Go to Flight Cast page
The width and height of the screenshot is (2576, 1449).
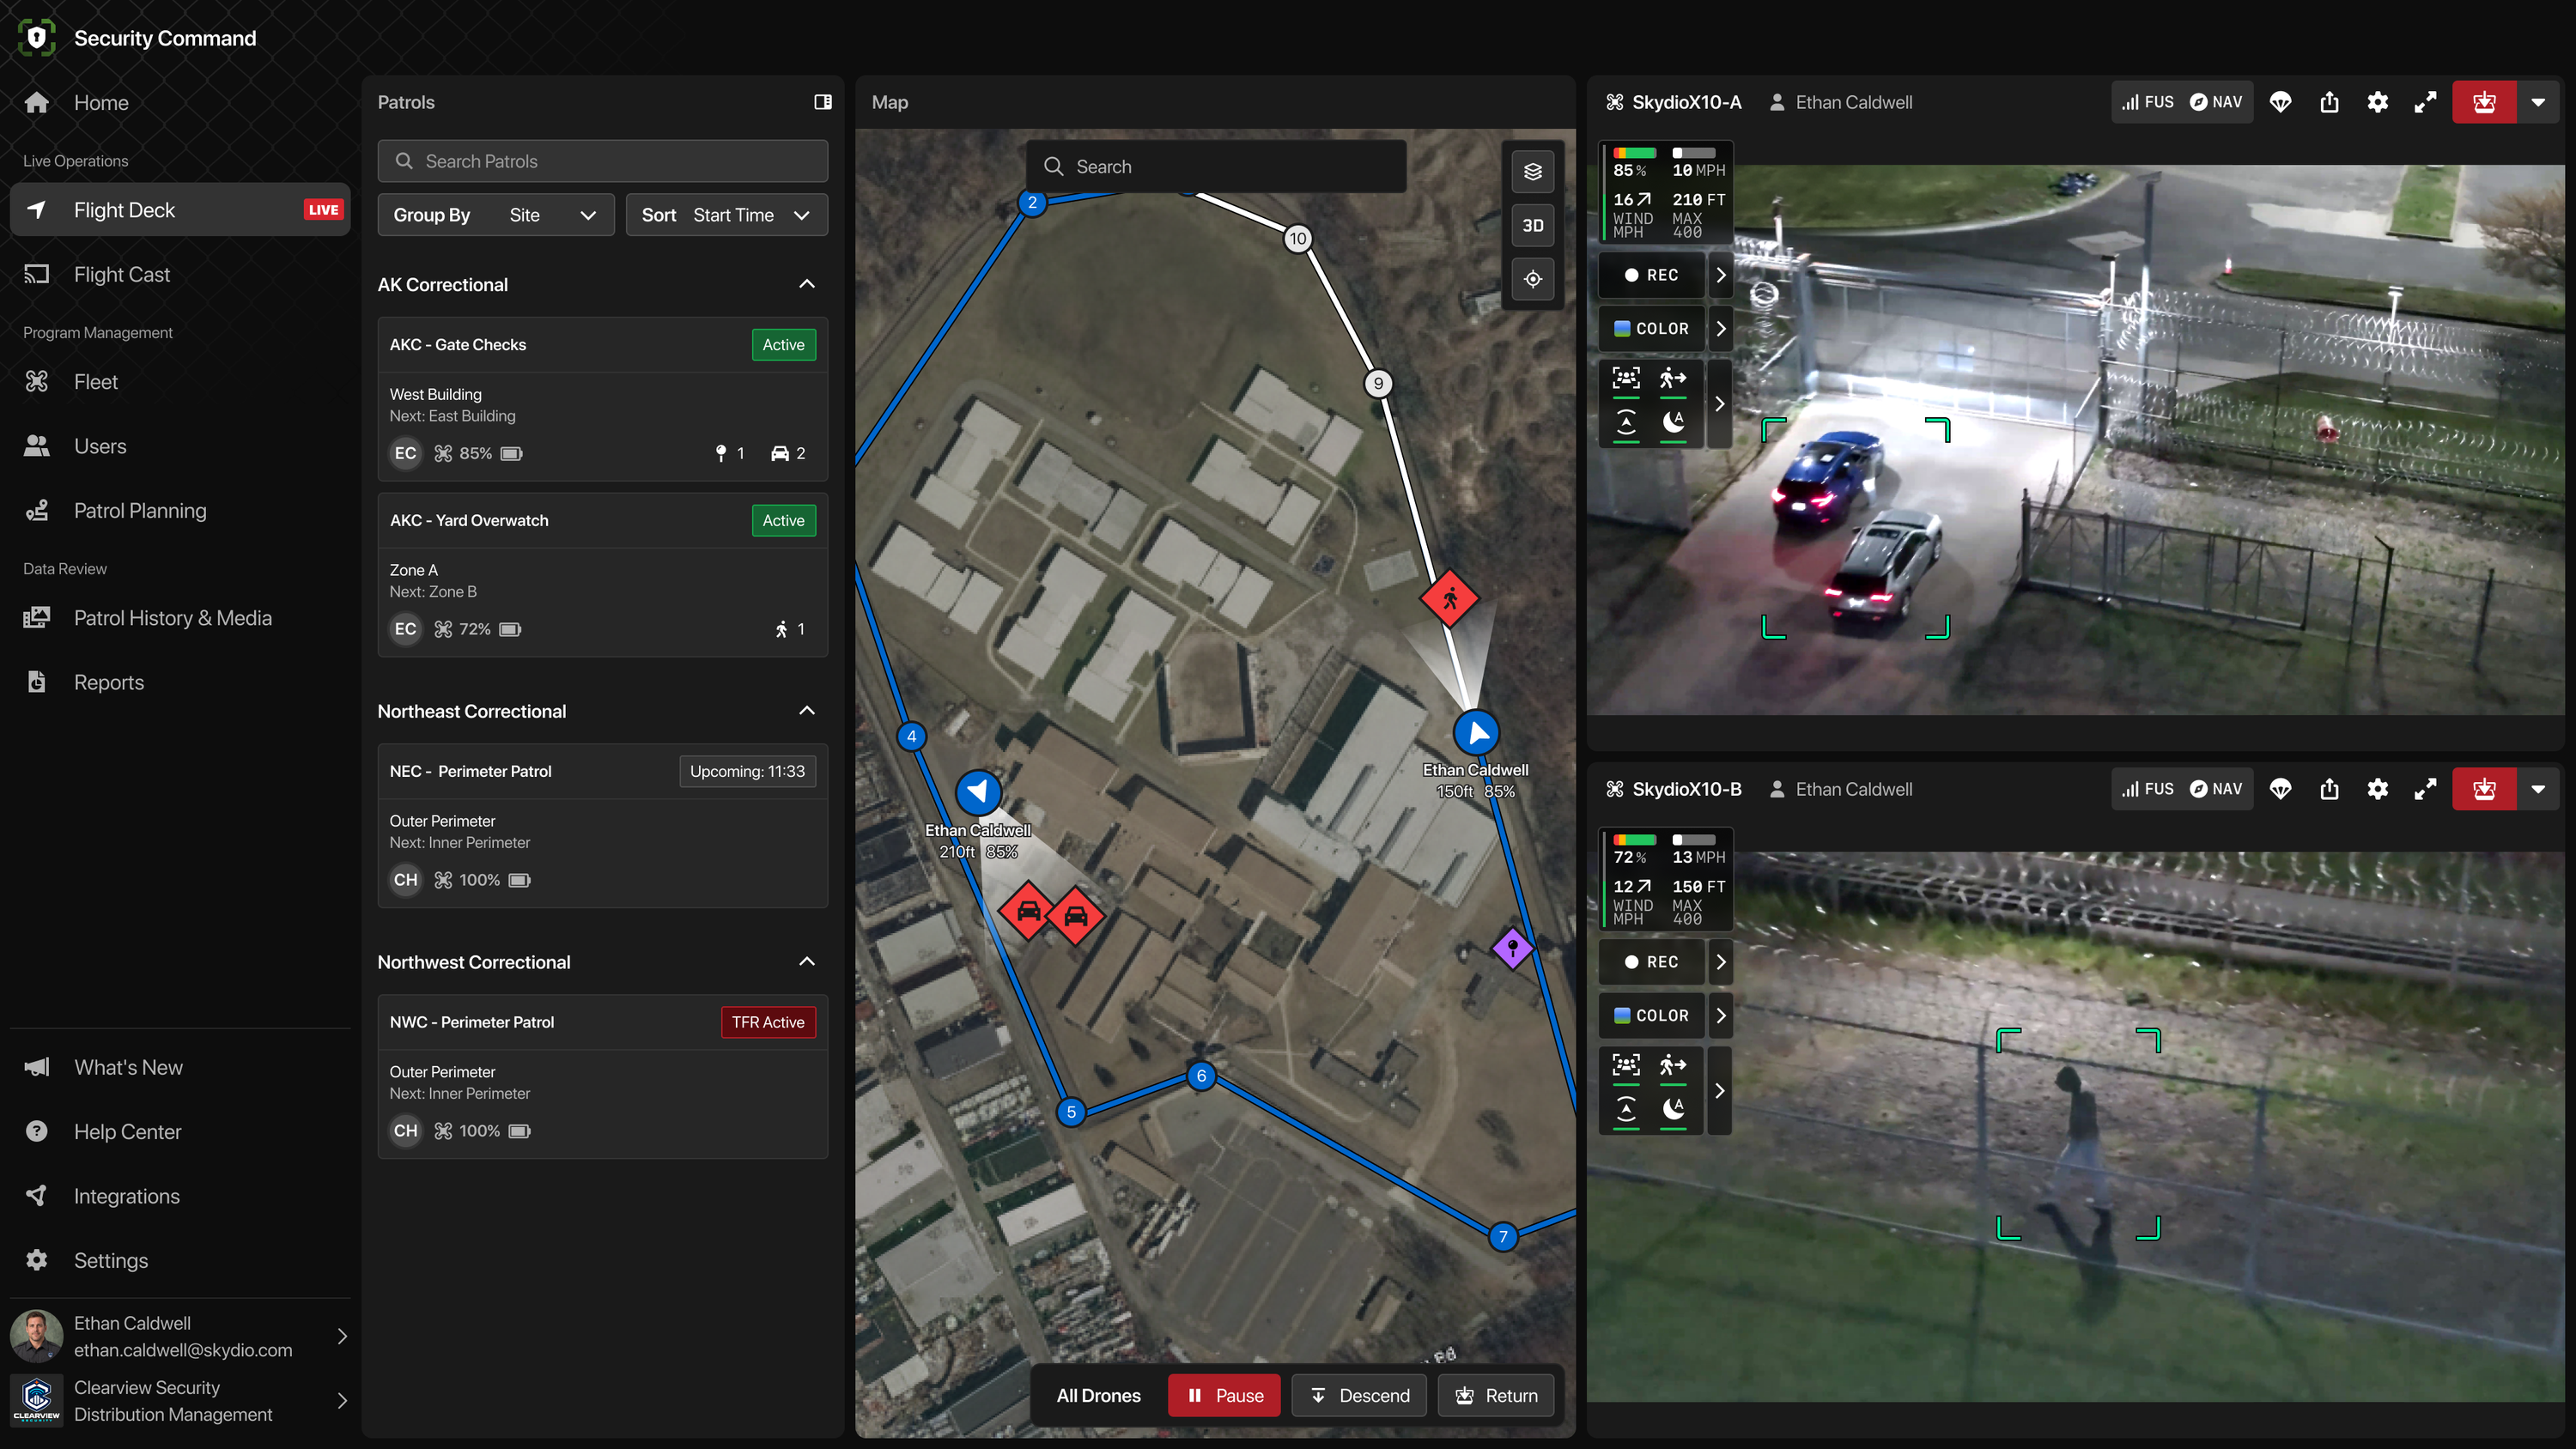point(180,274)
